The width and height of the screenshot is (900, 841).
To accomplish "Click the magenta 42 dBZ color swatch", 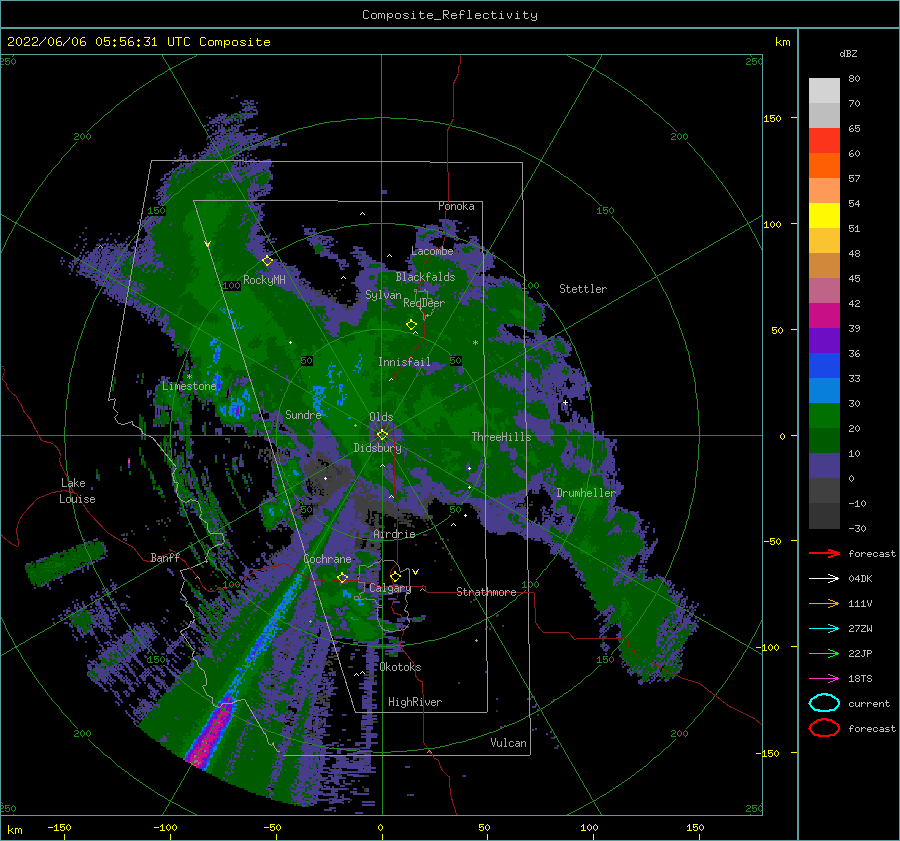I will (824, 315).
